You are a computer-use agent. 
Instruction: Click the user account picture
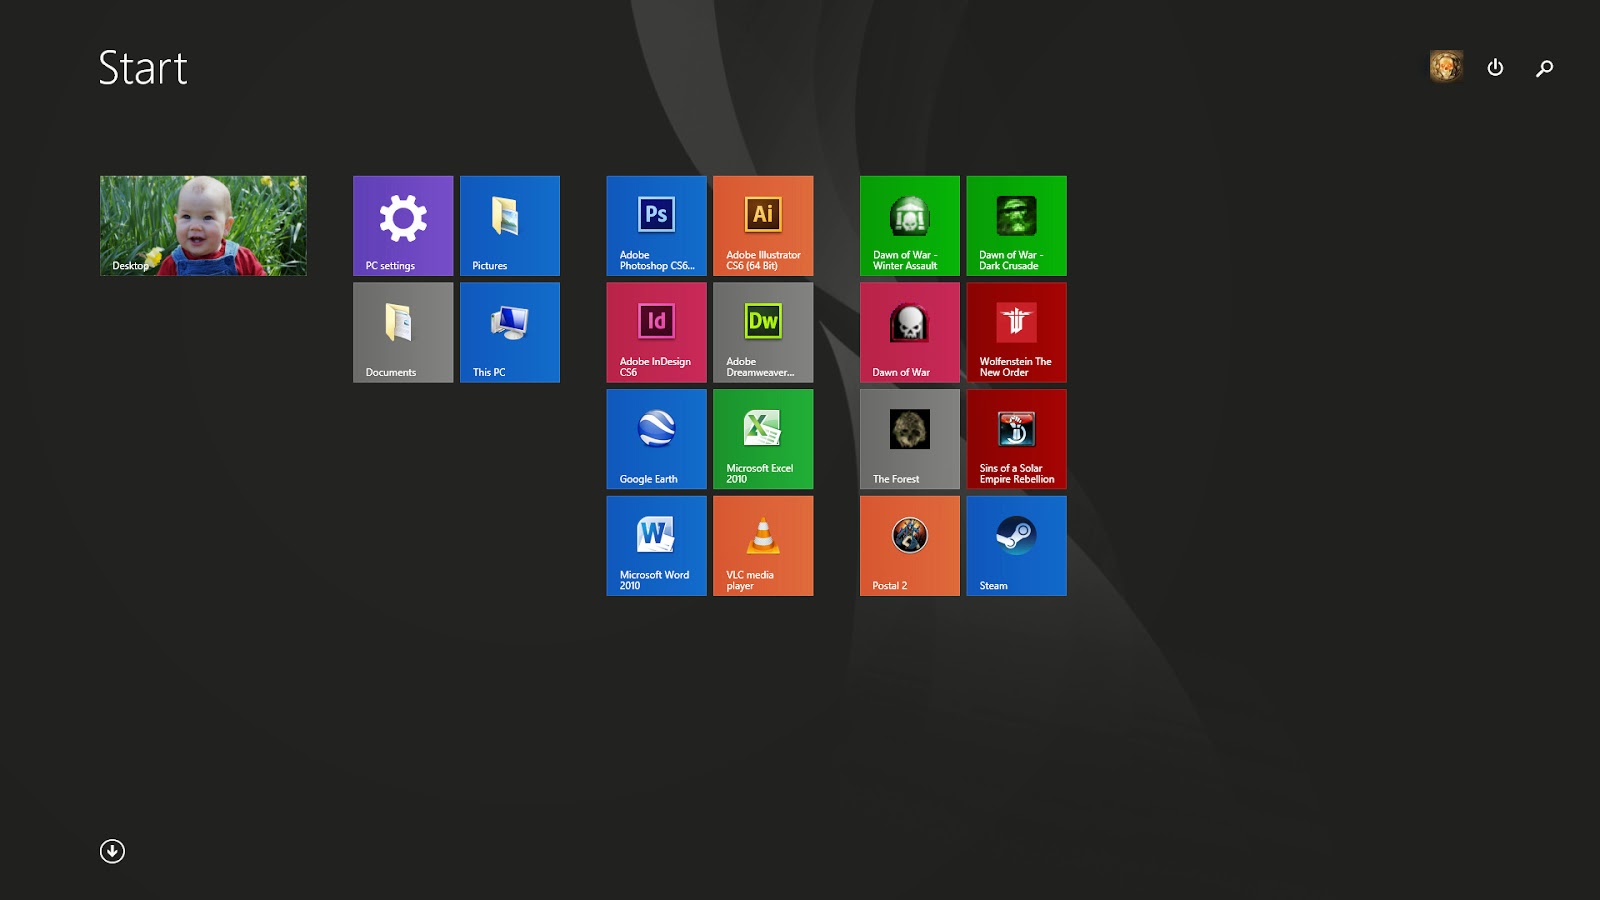pyautogui.click(x=1446, y=67)
